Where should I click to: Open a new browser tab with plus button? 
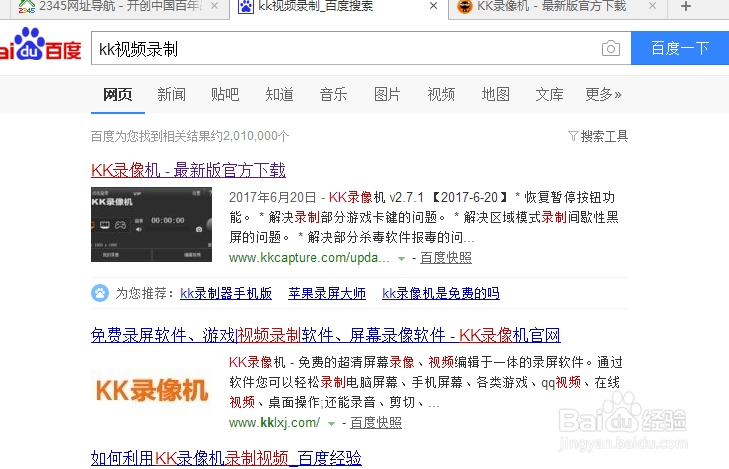click(686, 7)
